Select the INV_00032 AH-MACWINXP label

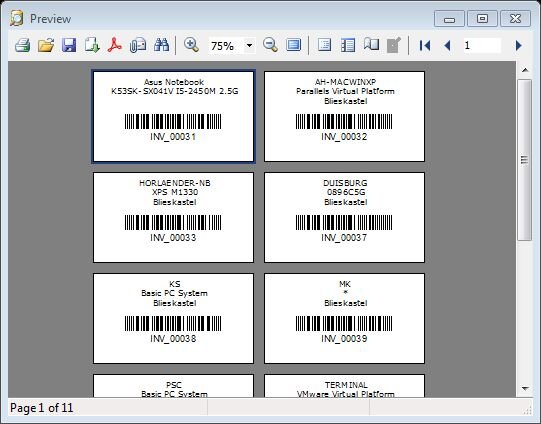pos(344,116)
